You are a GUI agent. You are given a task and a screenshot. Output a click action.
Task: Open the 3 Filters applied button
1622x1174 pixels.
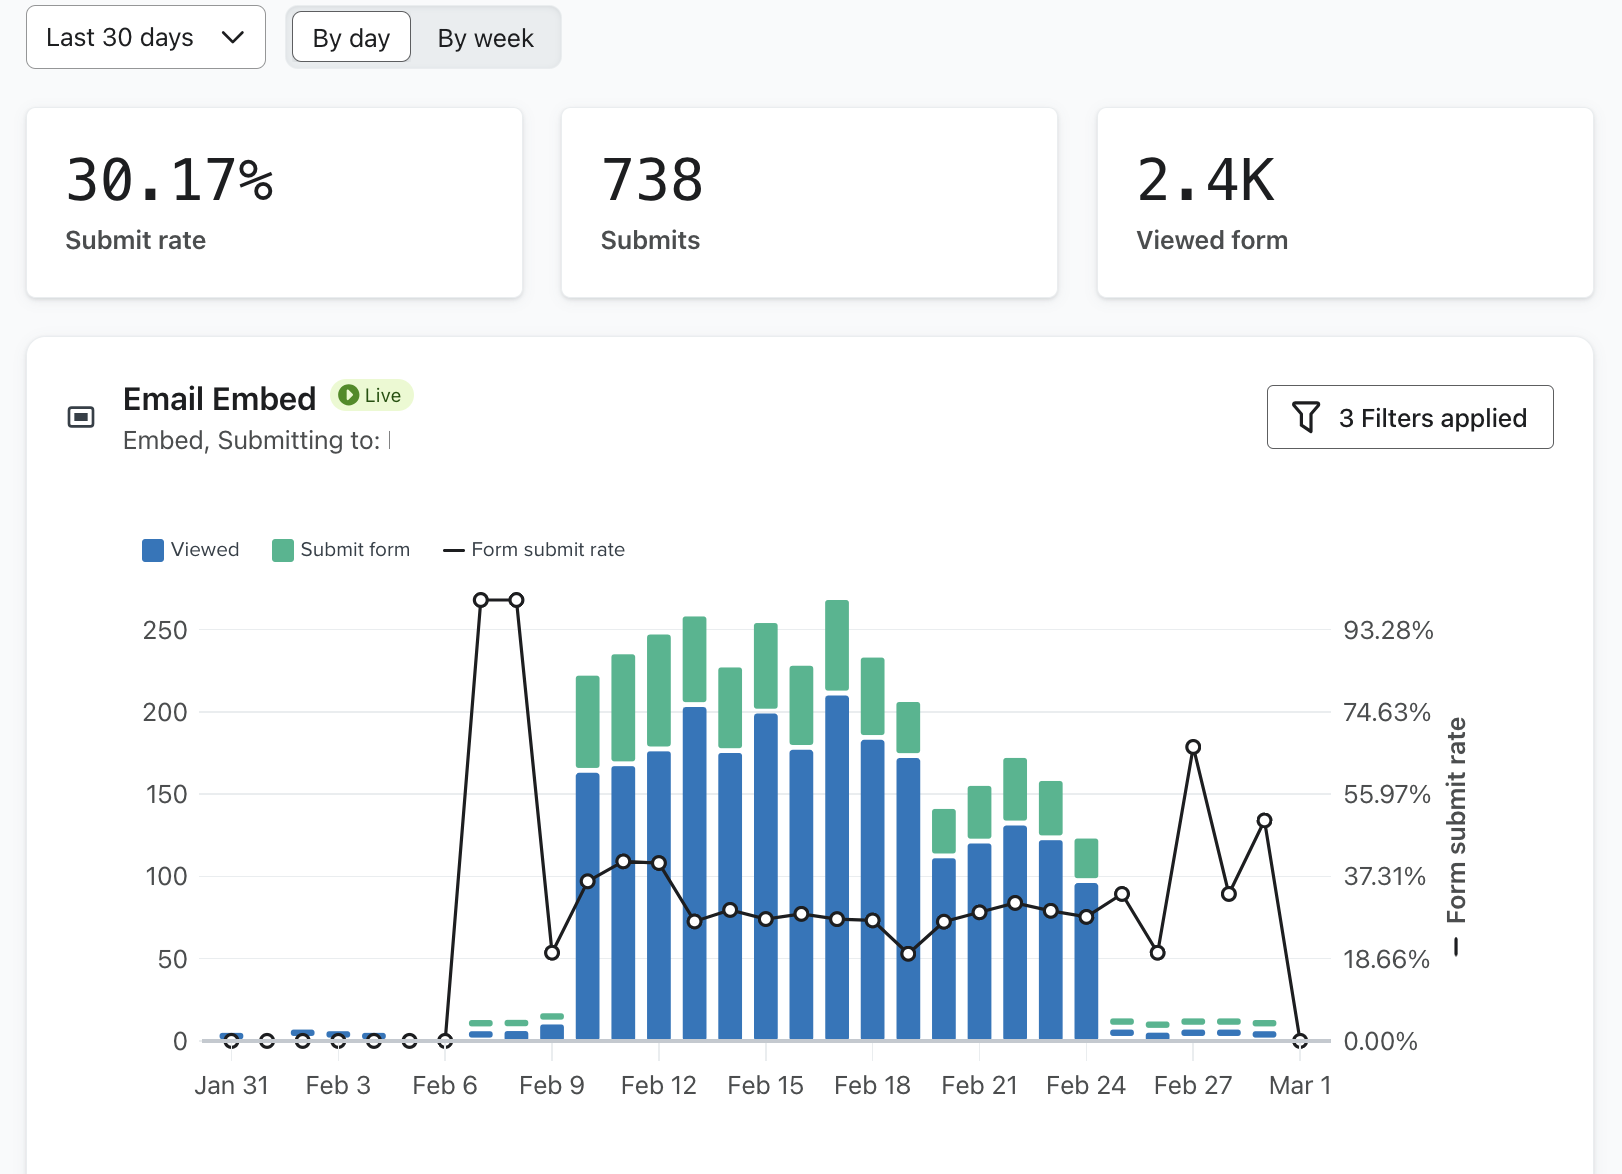click(1410, 417)
